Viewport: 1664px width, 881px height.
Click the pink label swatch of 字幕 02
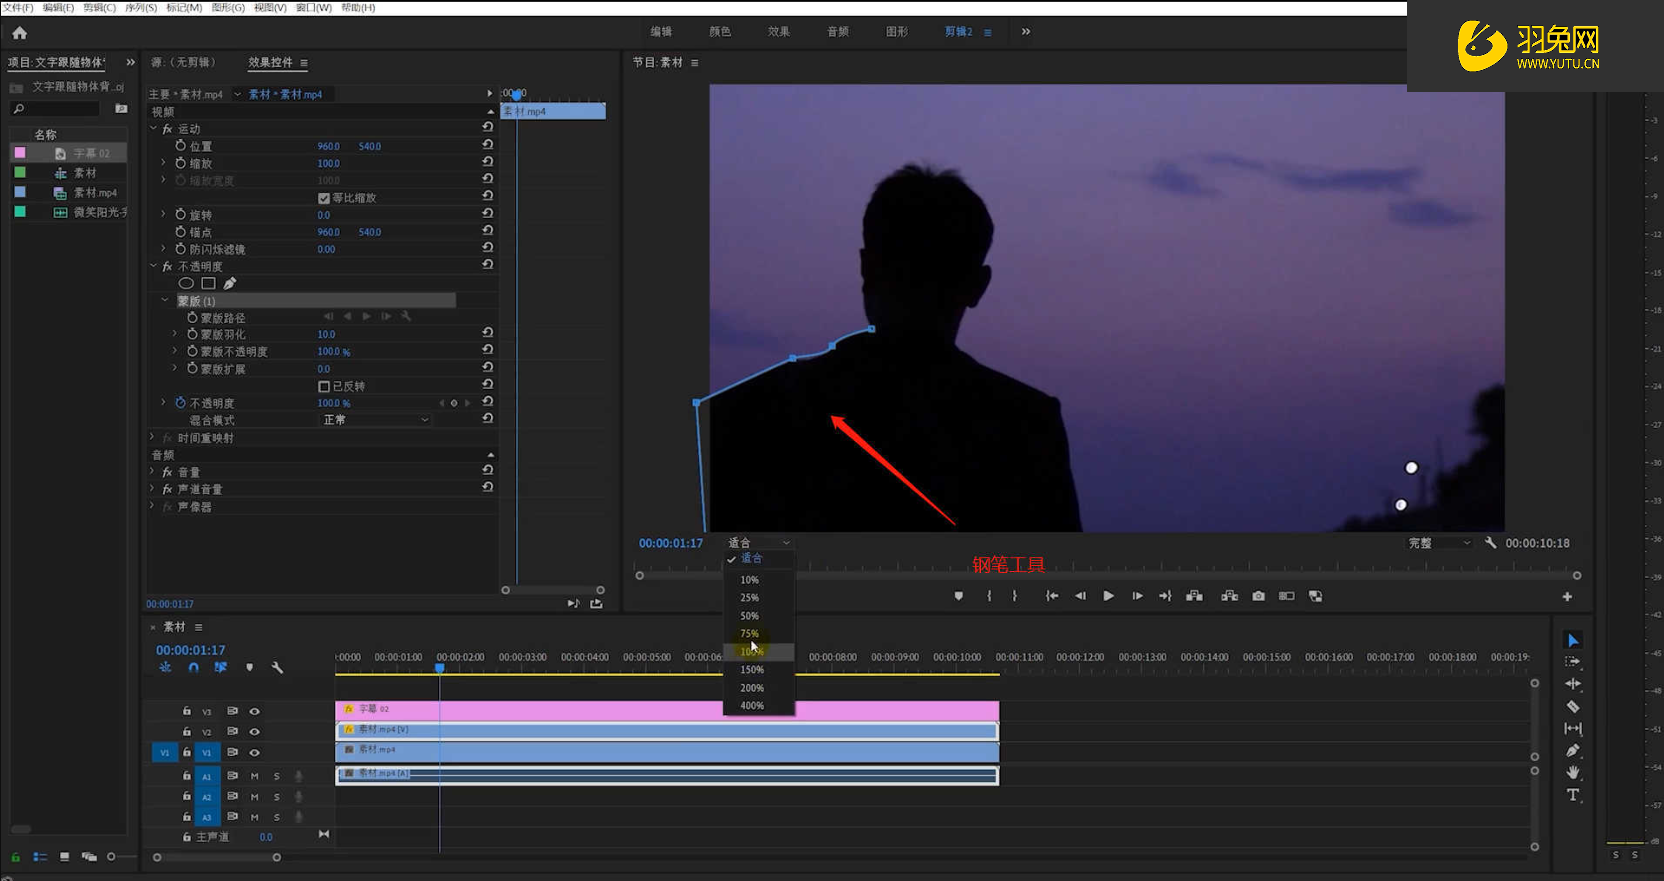point(20,153)
